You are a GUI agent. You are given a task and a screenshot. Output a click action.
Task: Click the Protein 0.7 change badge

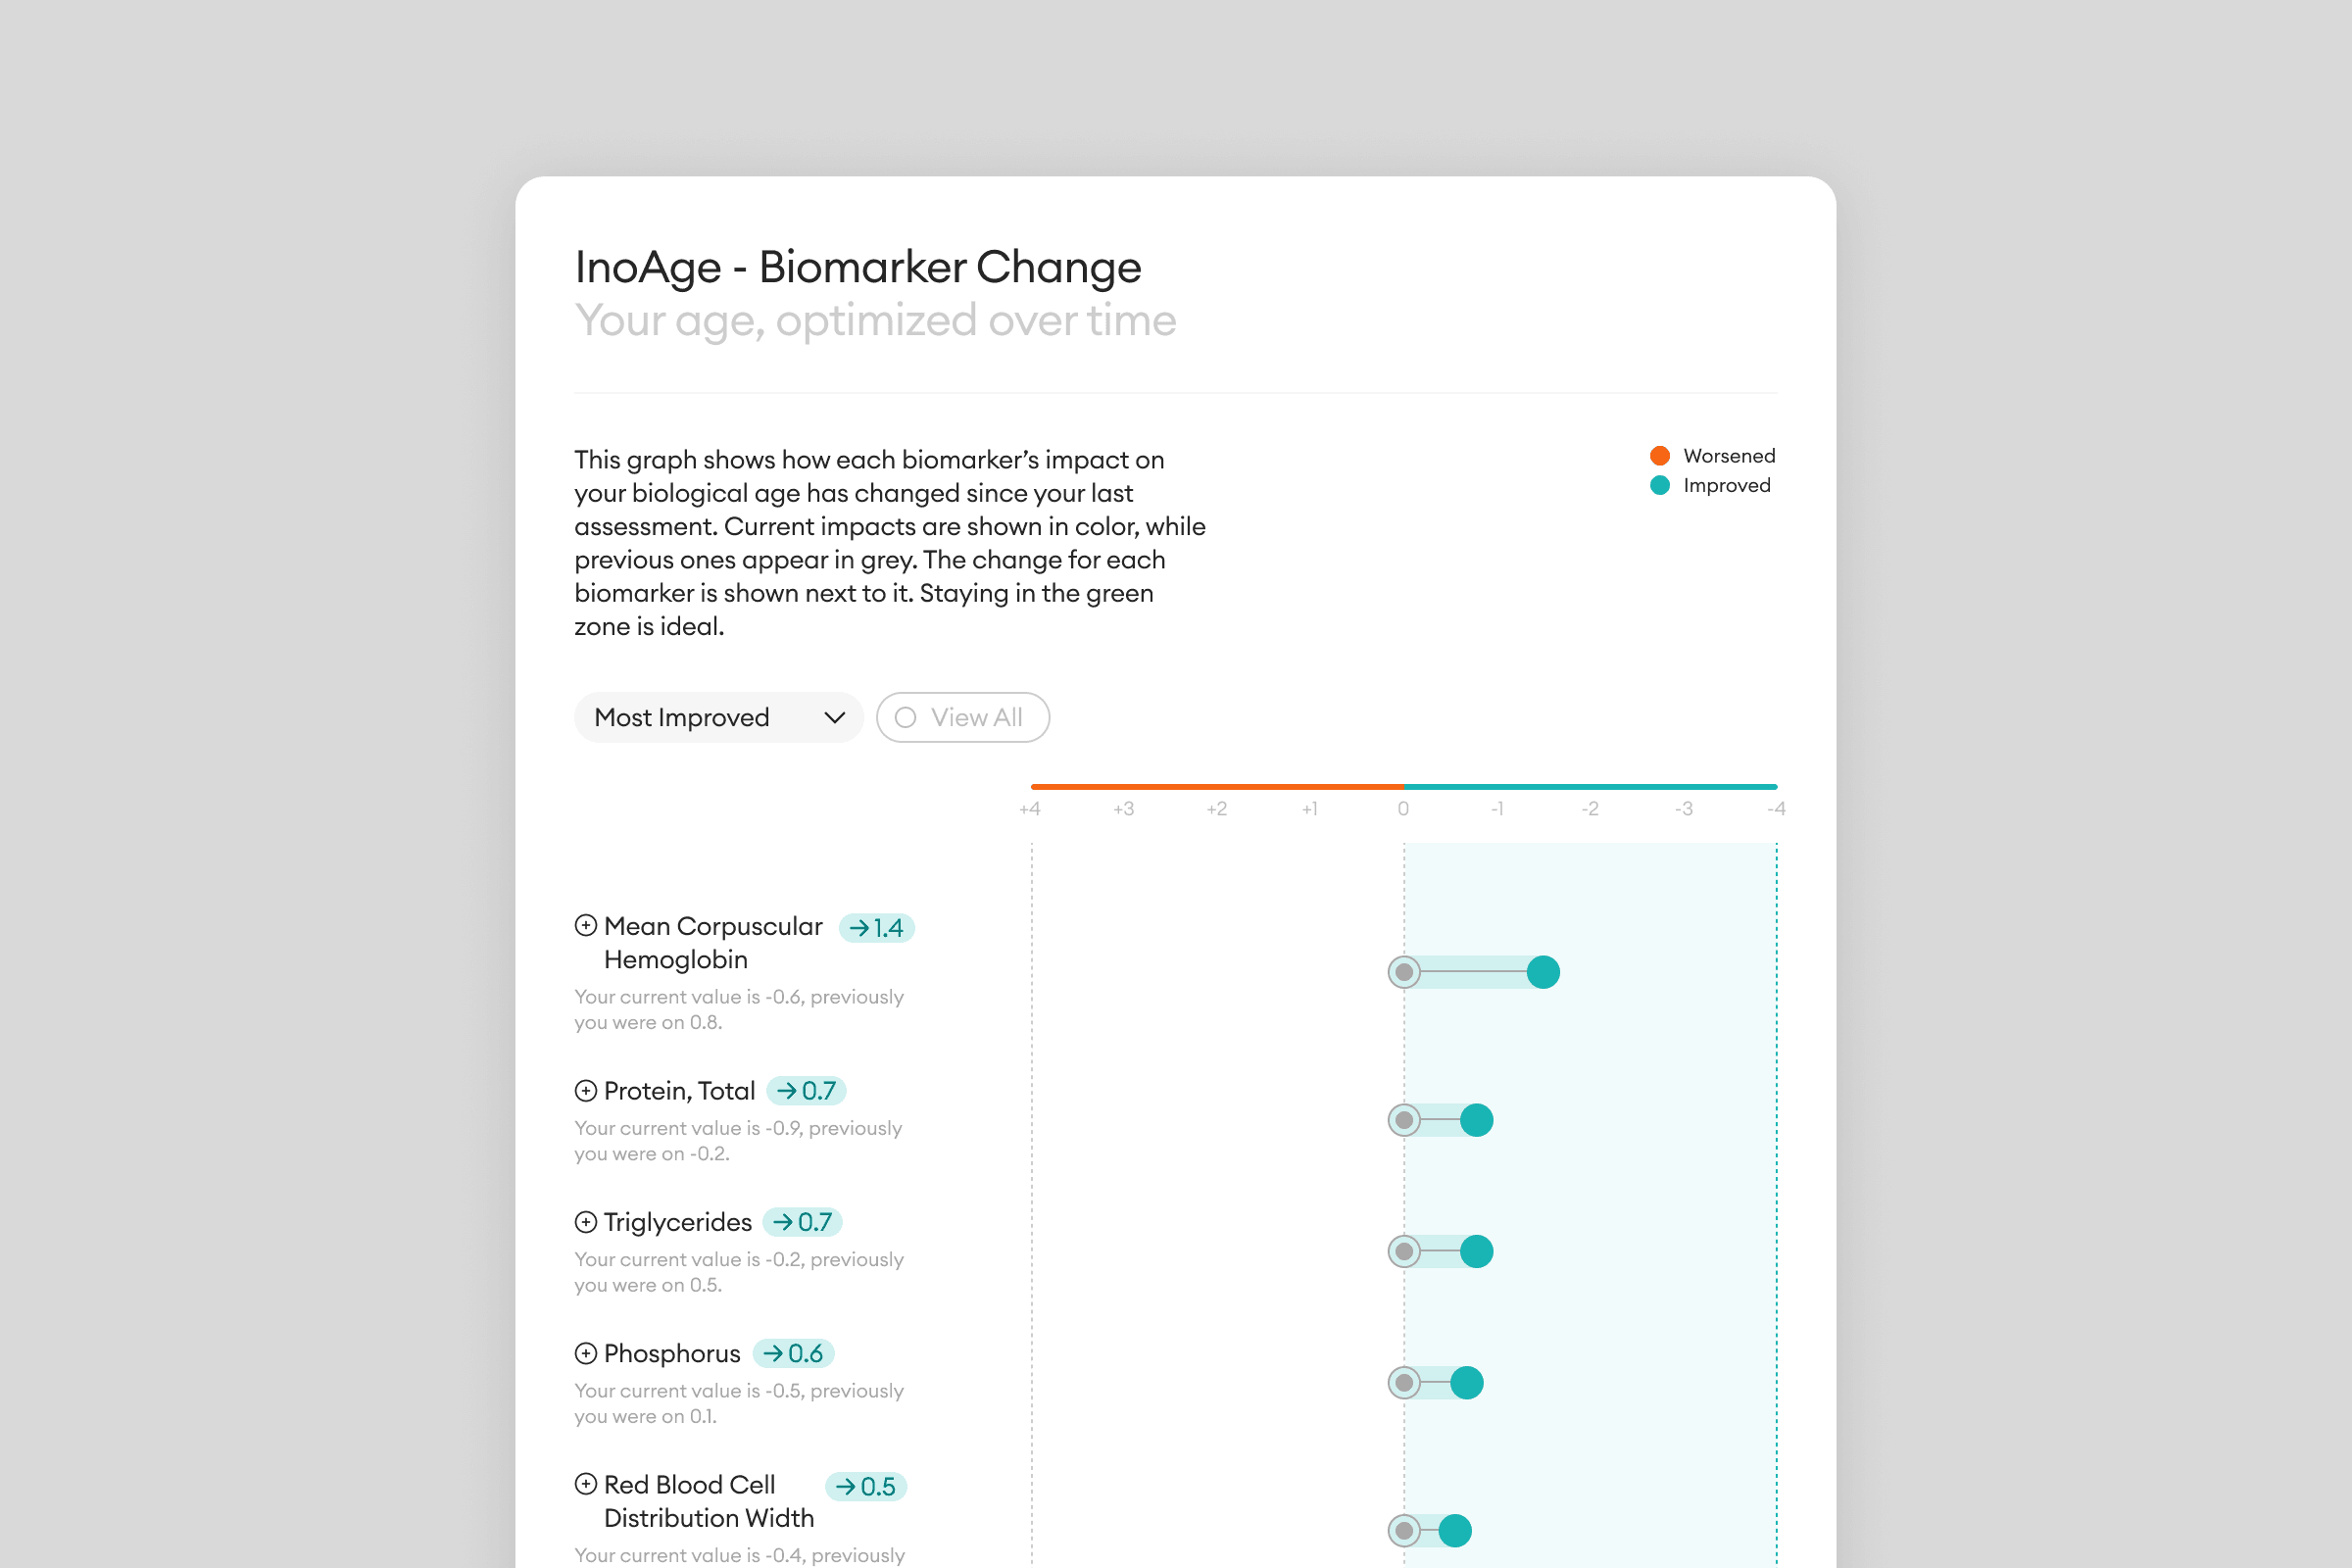(806, 1090)
